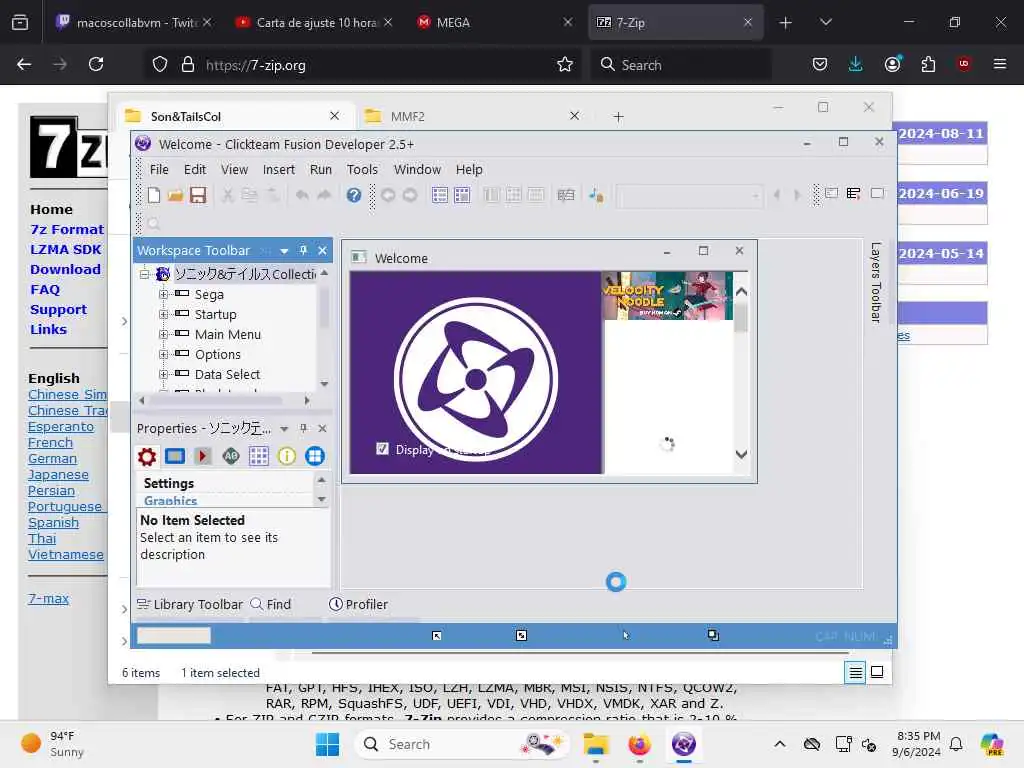1024x768 pixels.
Task: Open File Explorer from the taskbar
Action: point(596,744)
